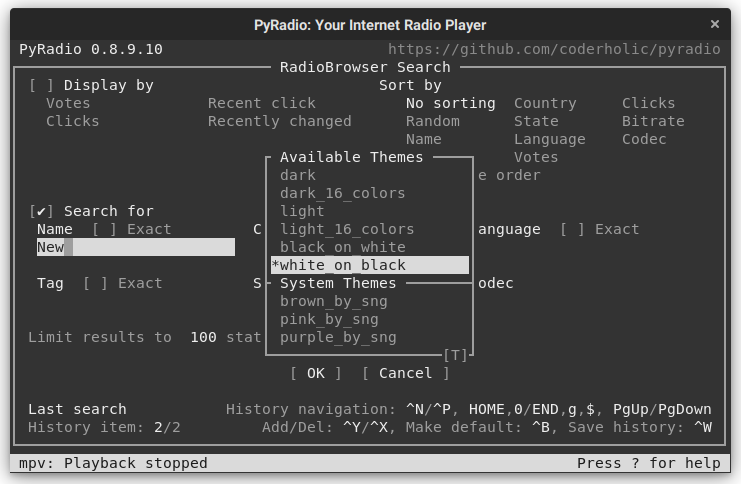
Task: Click the mpv: Playback stopped status
Action: point(113,463)
